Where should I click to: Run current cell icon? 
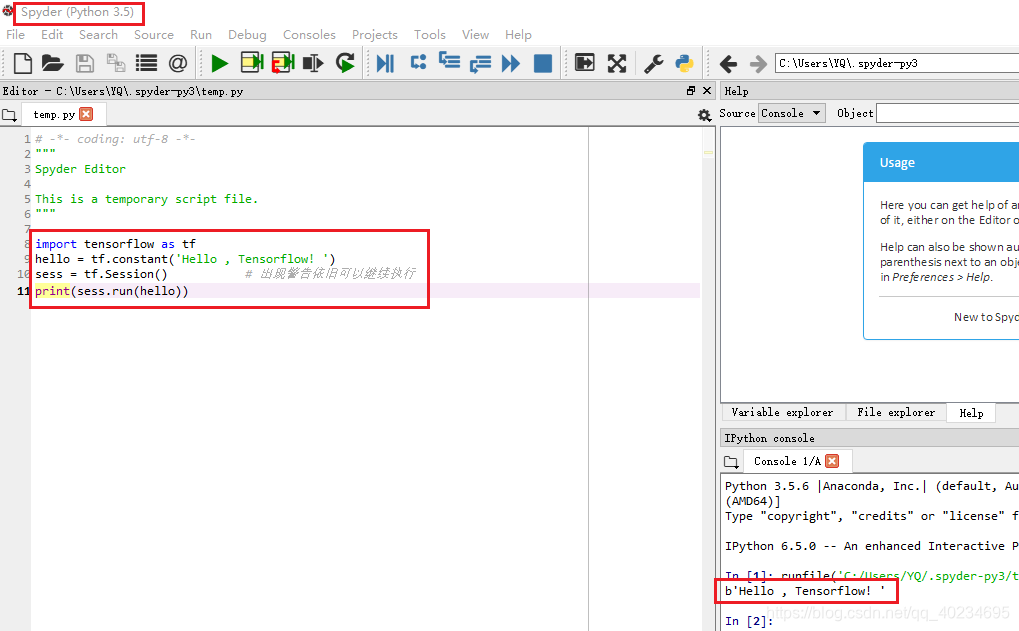pyautogui.click(x=252, y=62)
